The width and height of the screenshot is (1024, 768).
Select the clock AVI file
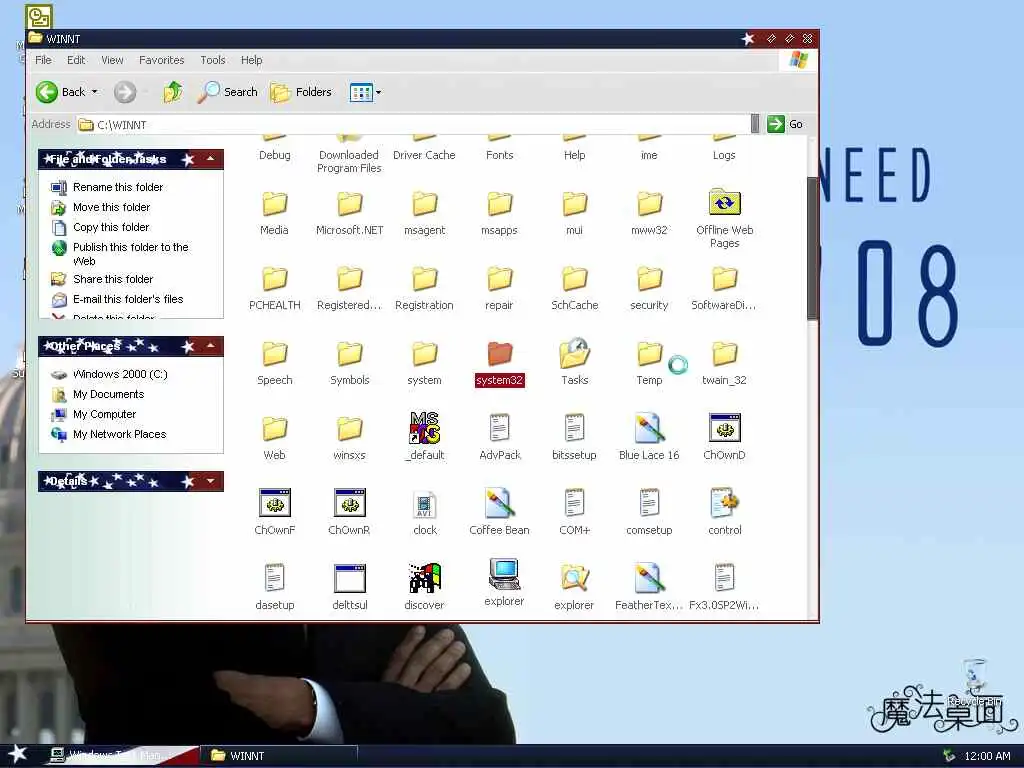point(424,512)
